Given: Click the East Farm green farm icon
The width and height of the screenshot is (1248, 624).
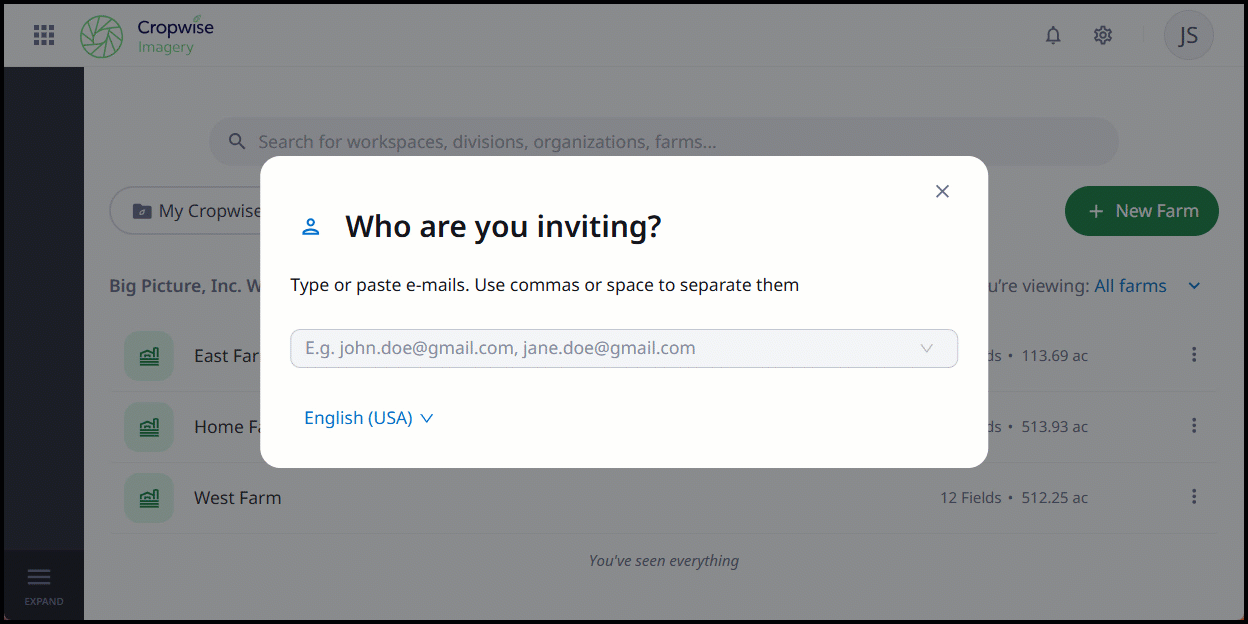Looking at the screenshot, I should coord(148,355).
